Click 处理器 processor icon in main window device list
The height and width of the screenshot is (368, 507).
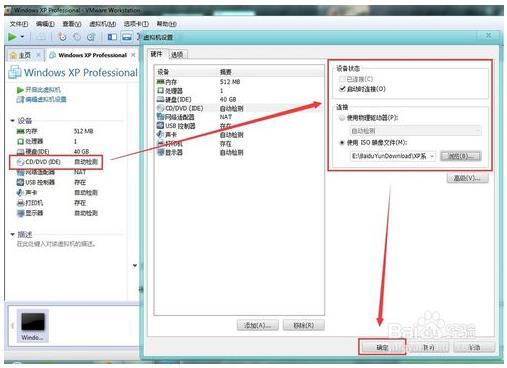[x=21, y=141]
